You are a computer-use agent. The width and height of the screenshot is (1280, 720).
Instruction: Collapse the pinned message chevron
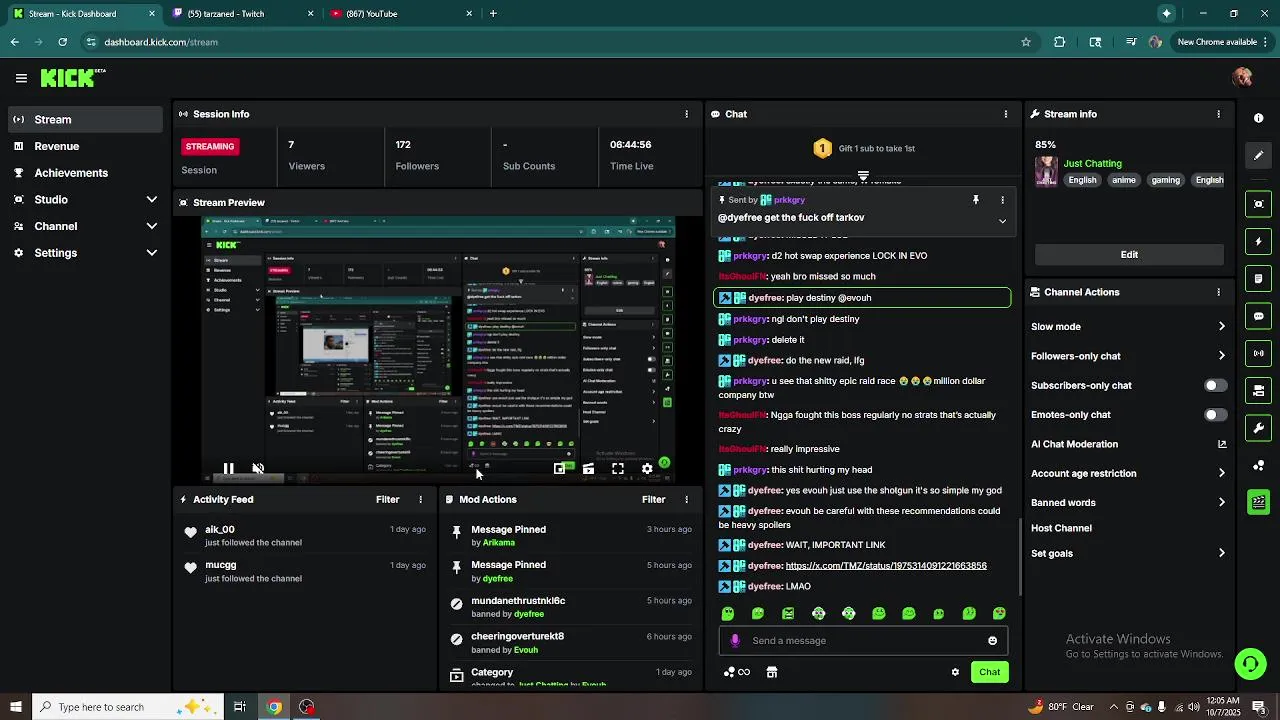coord(1002,221)
